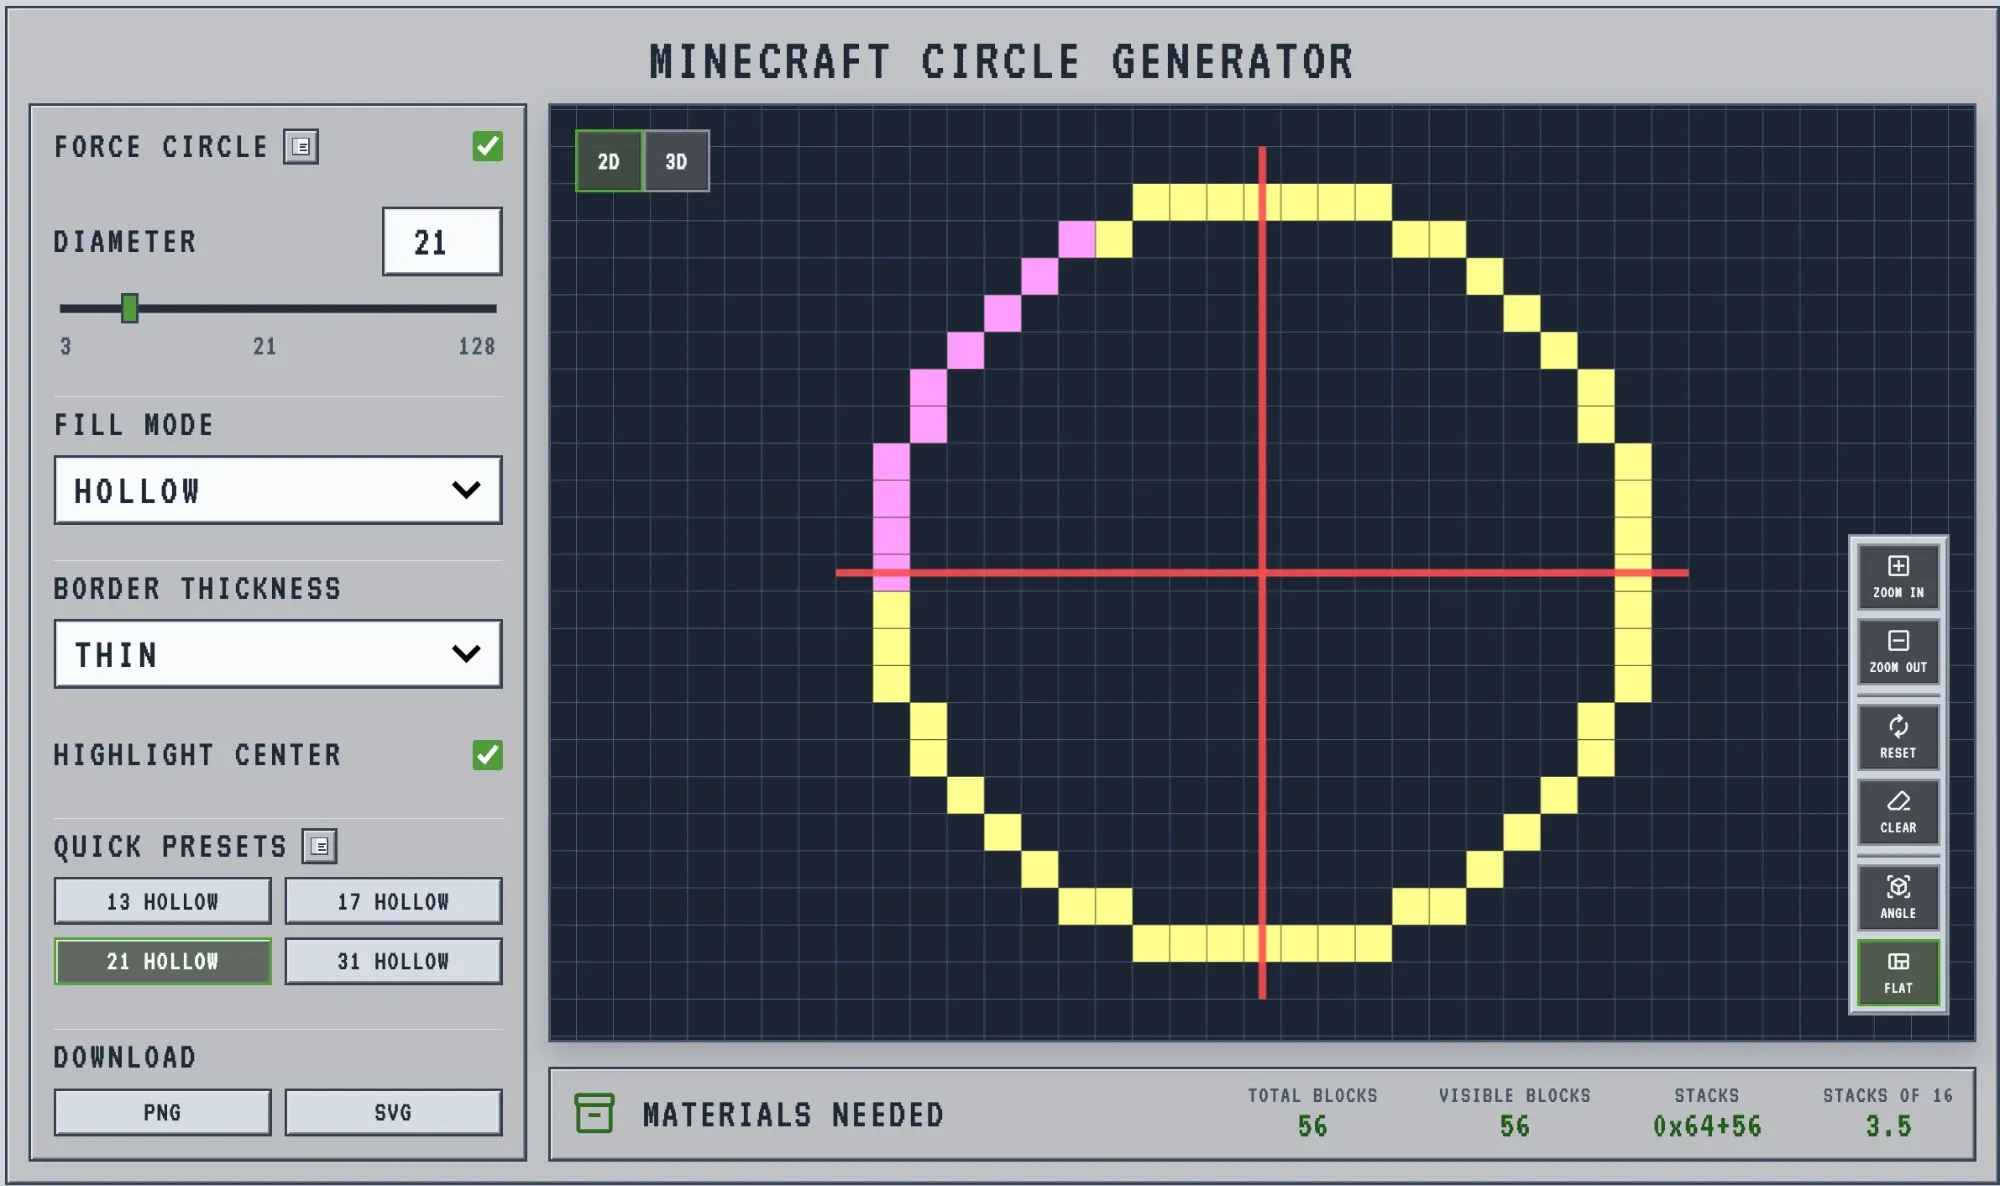Switch to the 2D view tab
Screen dimensions: 2000x1186
609,161
